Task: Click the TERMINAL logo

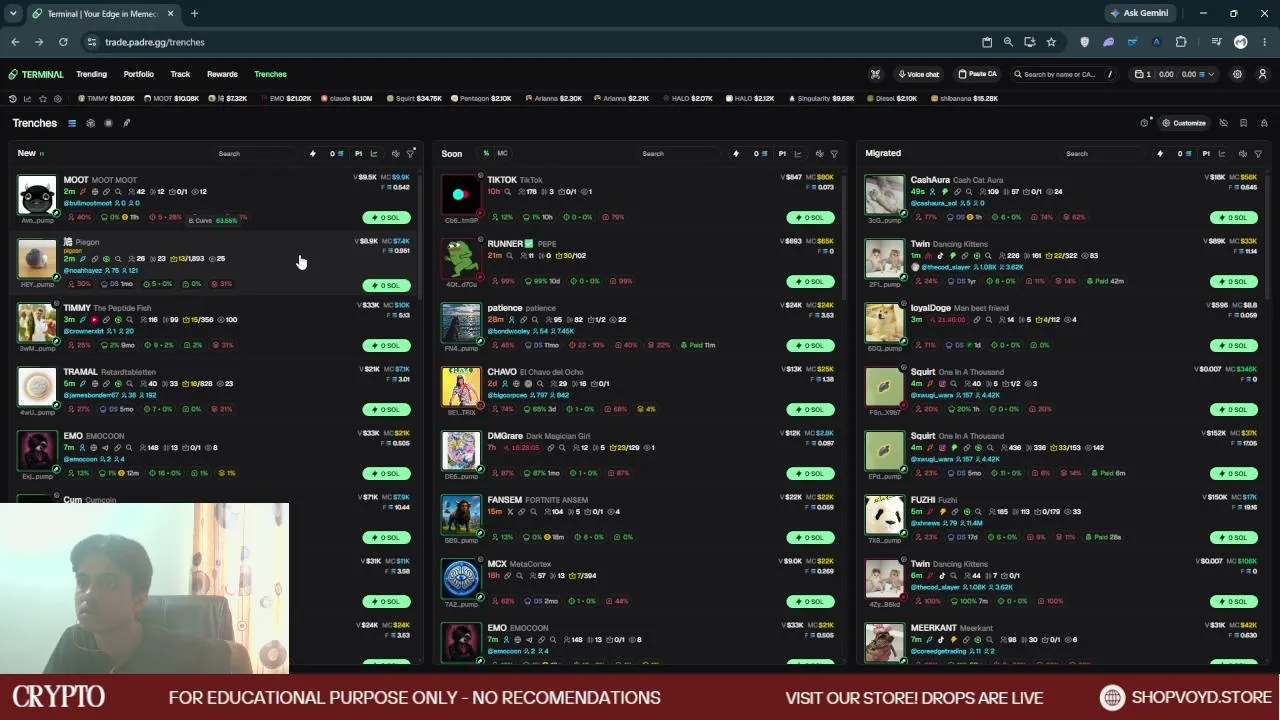Action: click(36, 74)
